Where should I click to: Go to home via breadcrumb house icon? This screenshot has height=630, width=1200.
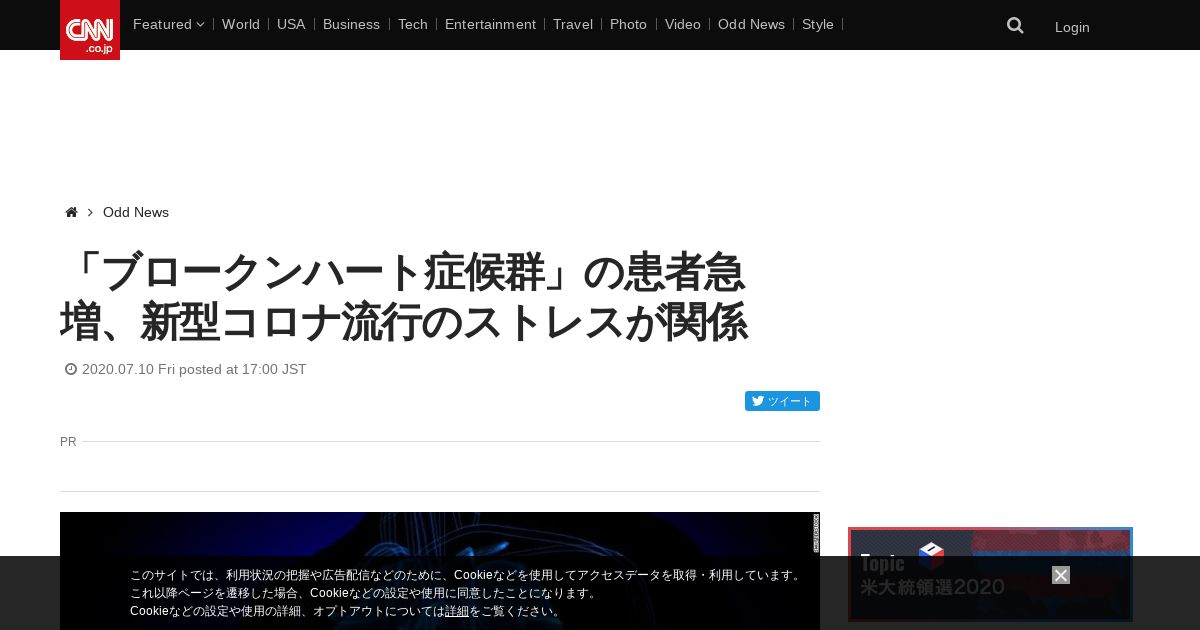coord(71,212)
